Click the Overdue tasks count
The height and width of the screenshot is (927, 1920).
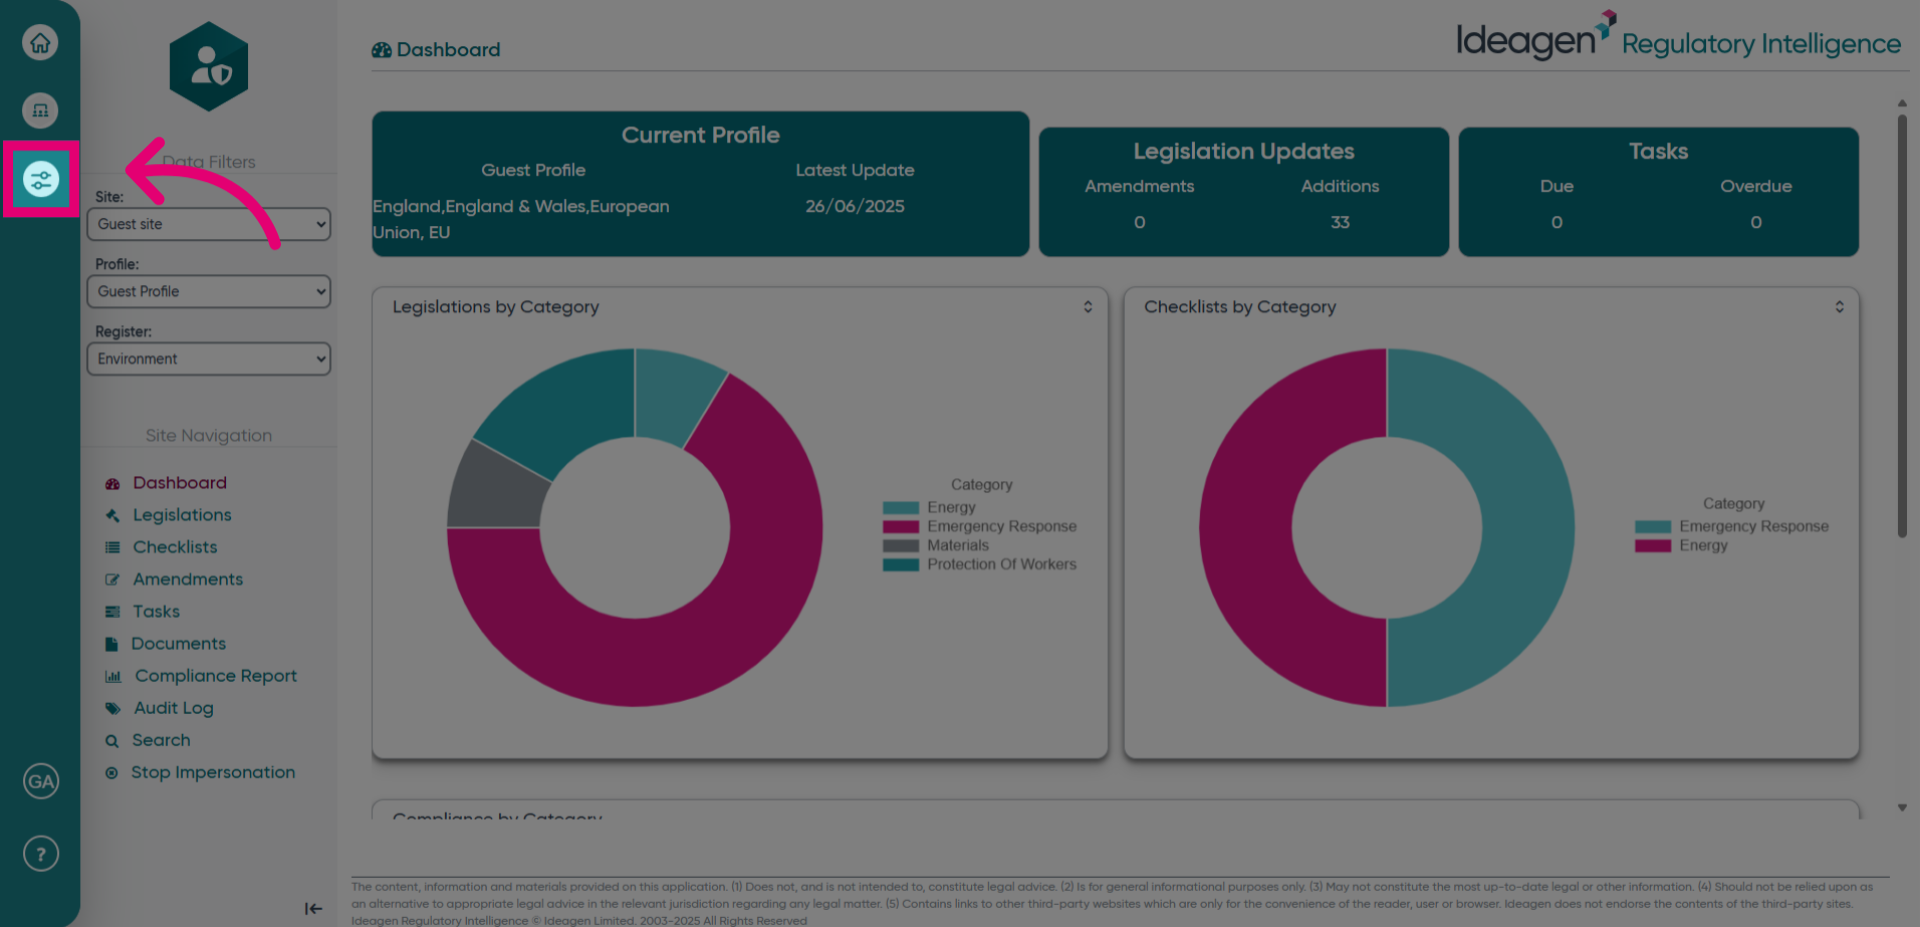click(x=1756, y=222)
